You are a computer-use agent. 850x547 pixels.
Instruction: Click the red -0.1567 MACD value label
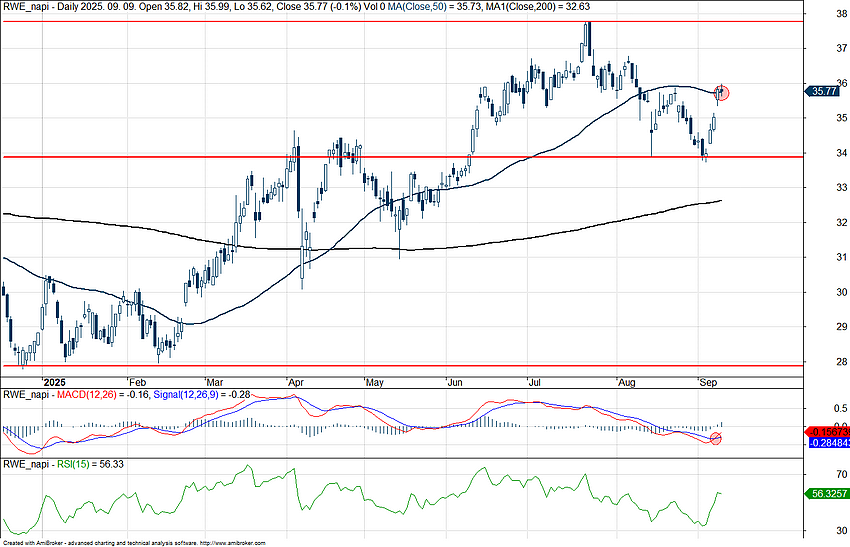coord(829,432)
